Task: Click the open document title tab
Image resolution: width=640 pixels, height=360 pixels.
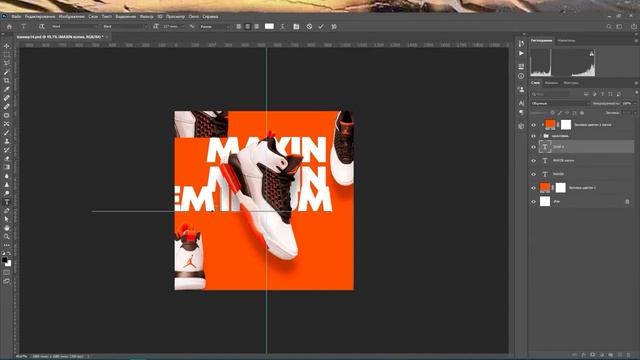Action: pyautogui.click(x=59, y=37)
